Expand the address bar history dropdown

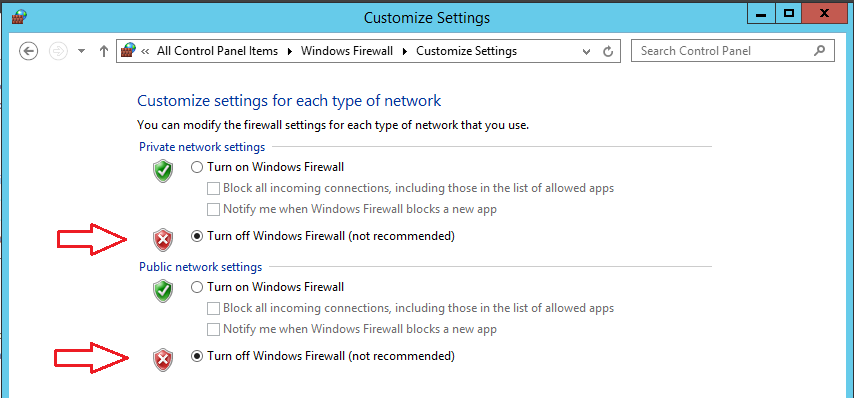(x=587, y=52)
